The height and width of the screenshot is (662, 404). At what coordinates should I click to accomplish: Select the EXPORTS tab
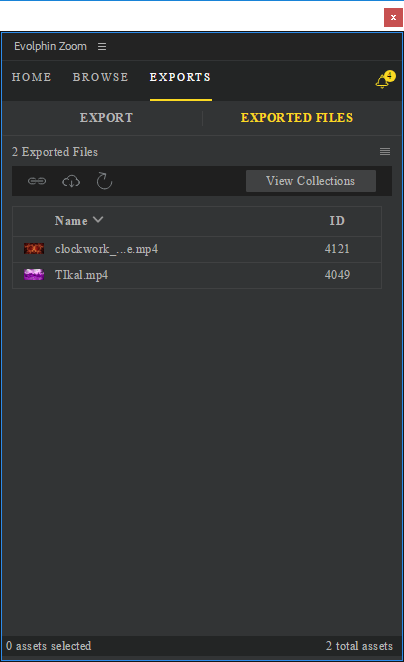[180, 77]
